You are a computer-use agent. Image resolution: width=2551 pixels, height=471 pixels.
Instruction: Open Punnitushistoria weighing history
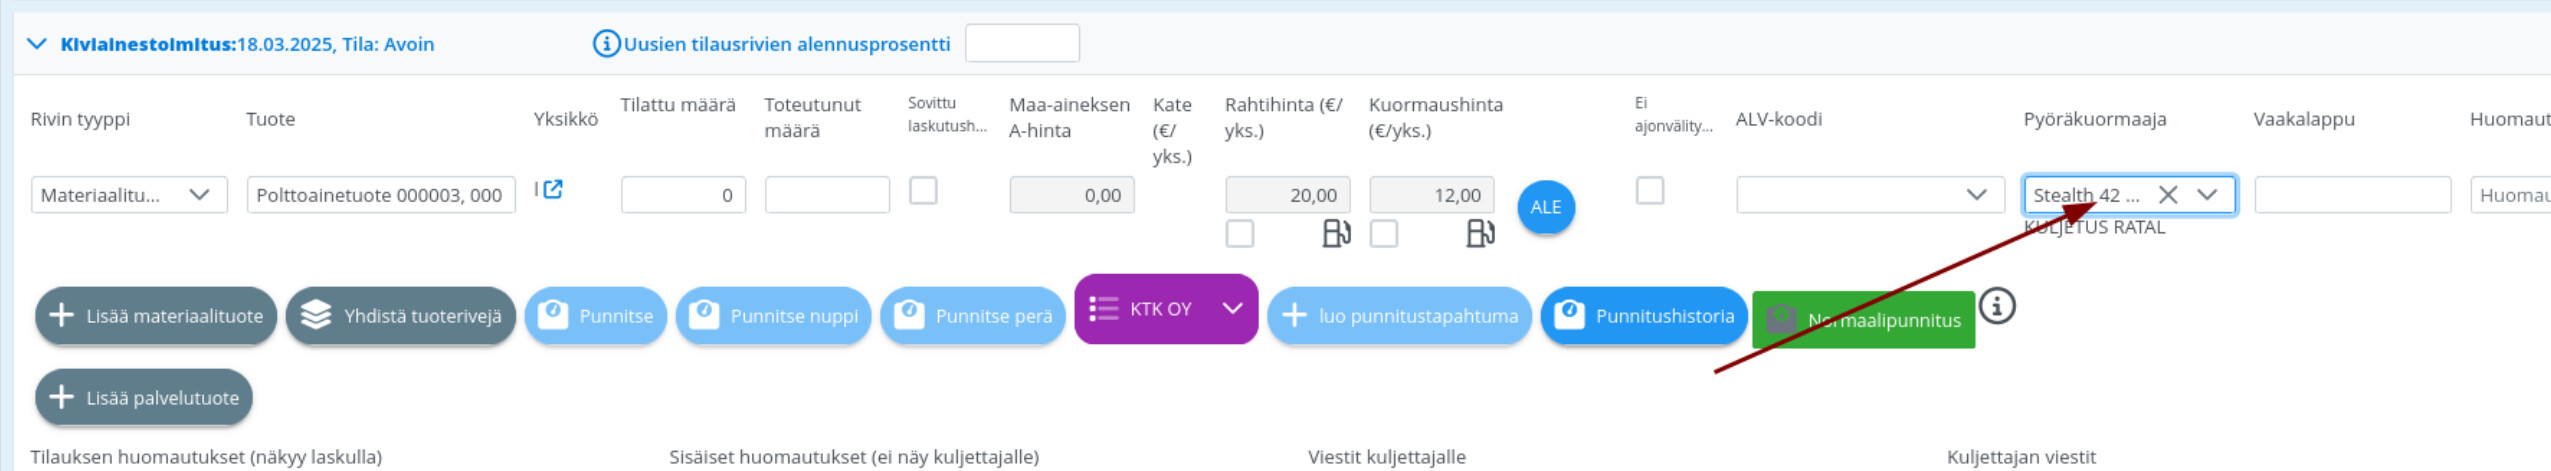(1644, 316)
